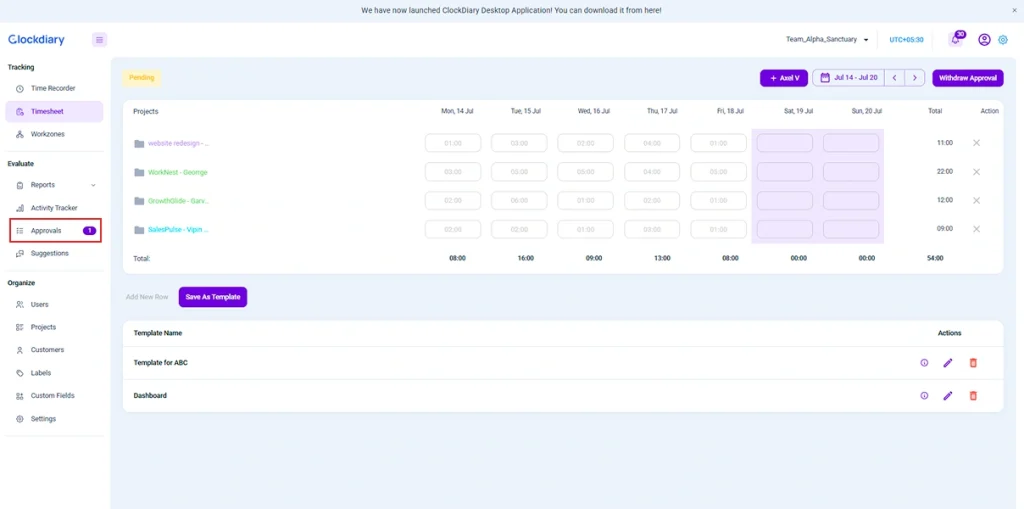This screenshot has width=1024, height=509.
Task: Click the folder icon beside GrowthGlide
Action: tap(139, 201)
